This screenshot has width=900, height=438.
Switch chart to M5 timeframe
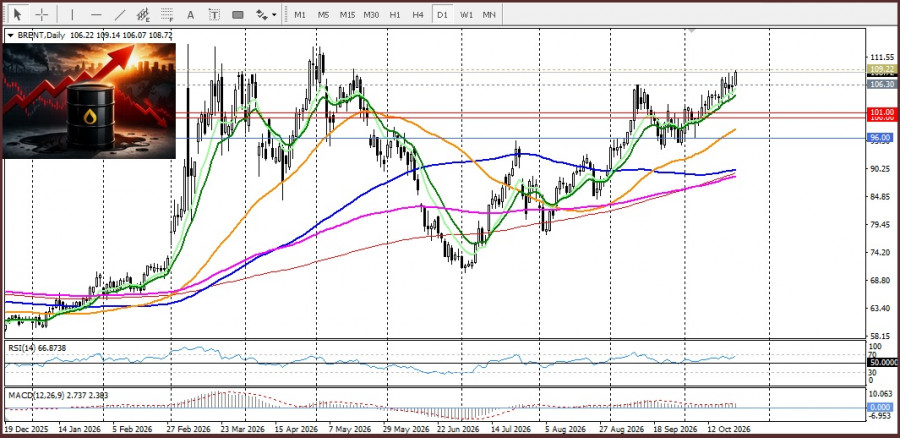tap(323, 14)
